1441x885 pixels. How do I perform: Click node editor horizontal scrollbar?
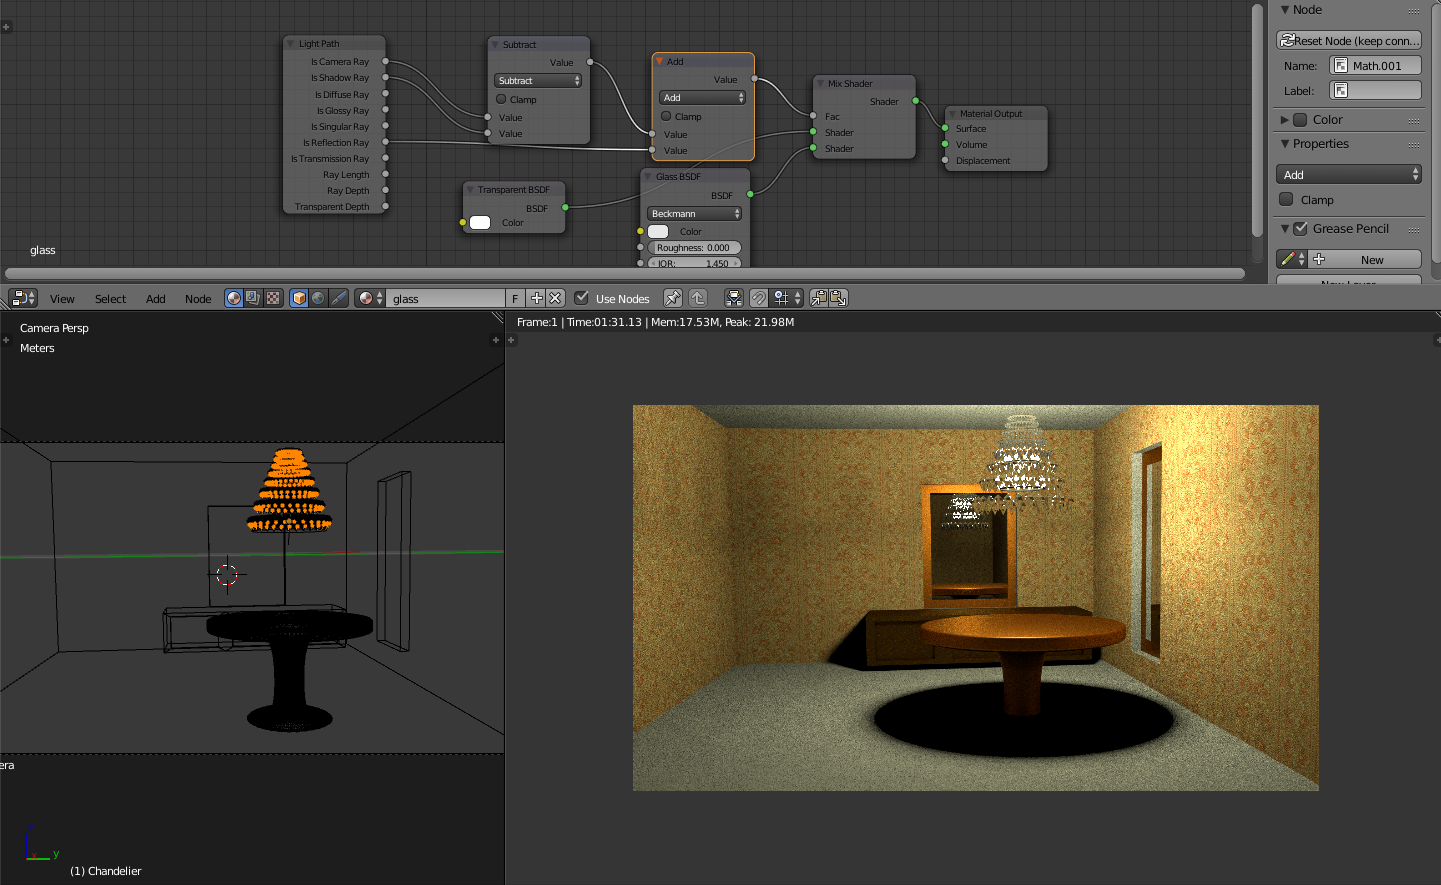[x=625, y=273]
